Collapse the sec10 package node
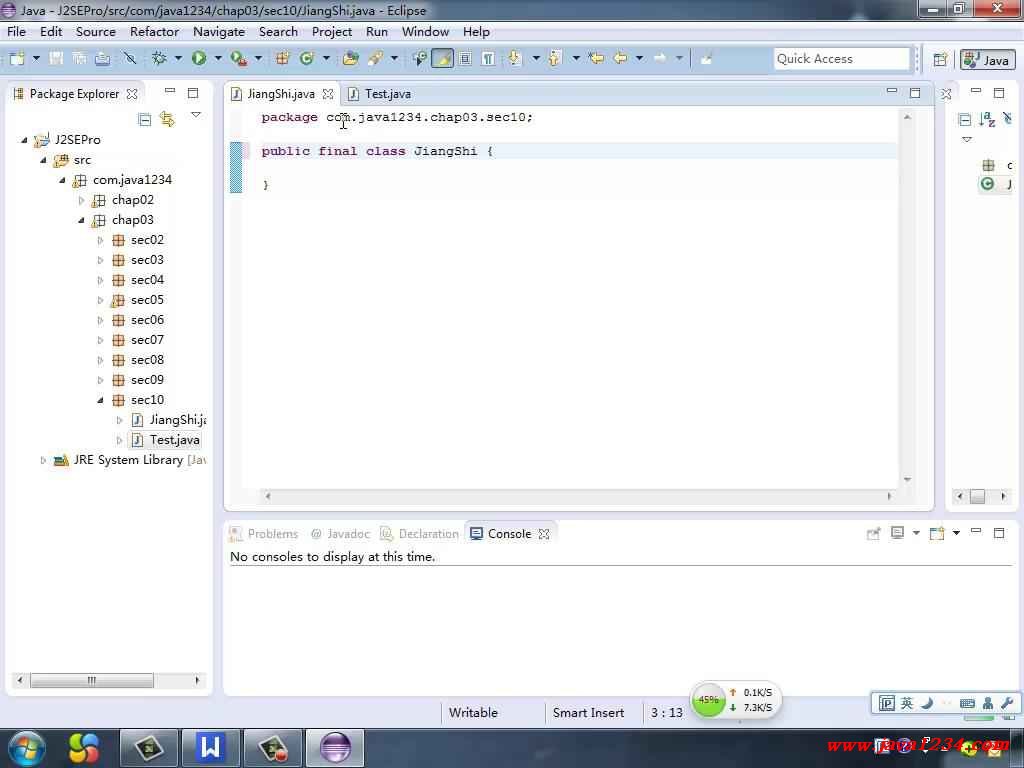The height and width of the screenshot is (768, 1024). 101,400
